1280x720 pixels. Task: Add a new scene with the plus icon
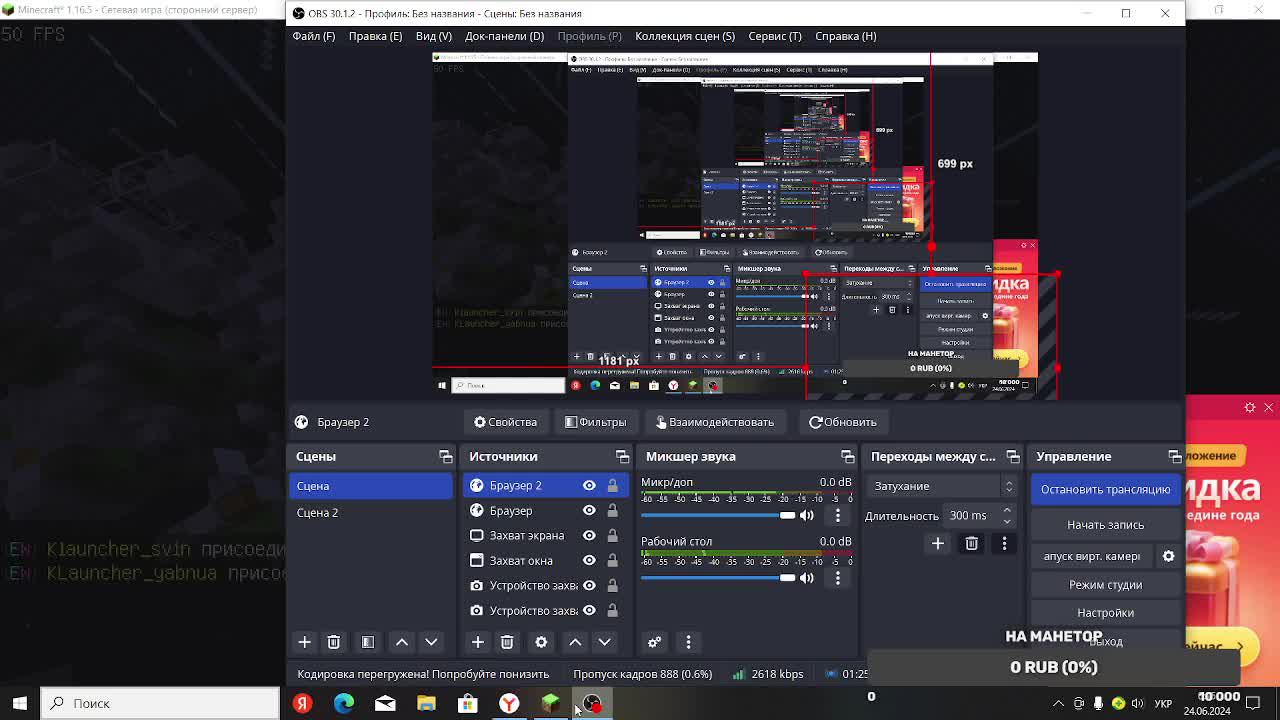[305, 642]
